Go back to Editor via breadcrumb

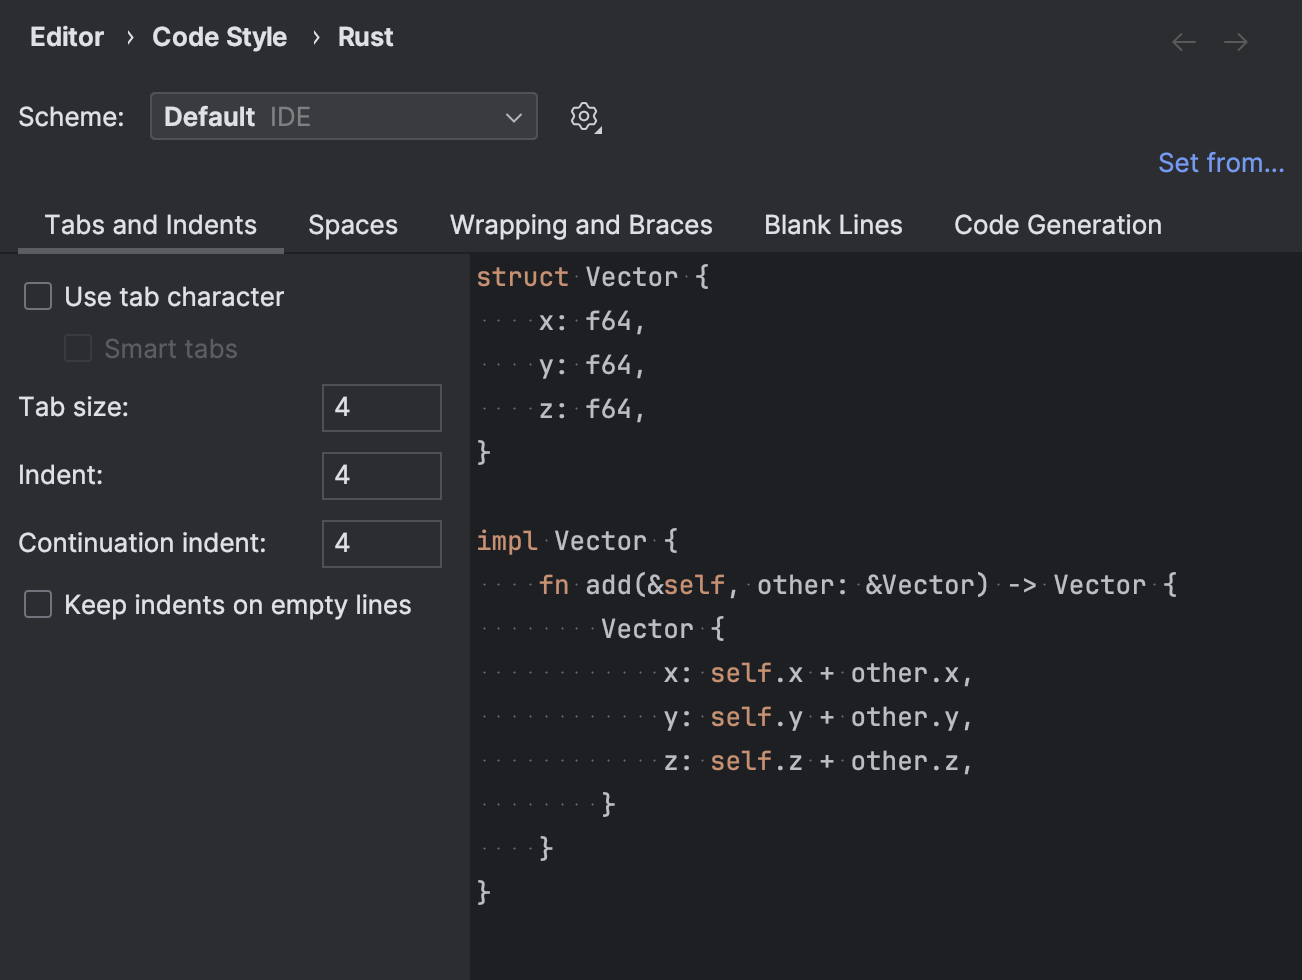point(66,37)
